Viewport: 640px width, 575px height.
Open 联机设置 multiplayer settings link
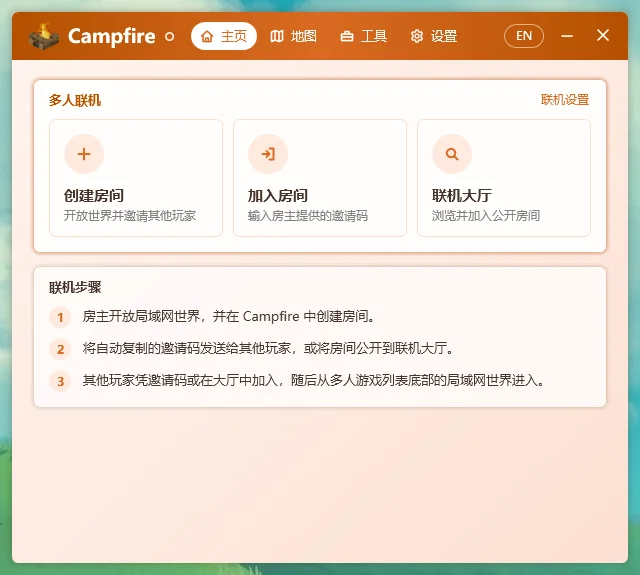pos(565,100)
